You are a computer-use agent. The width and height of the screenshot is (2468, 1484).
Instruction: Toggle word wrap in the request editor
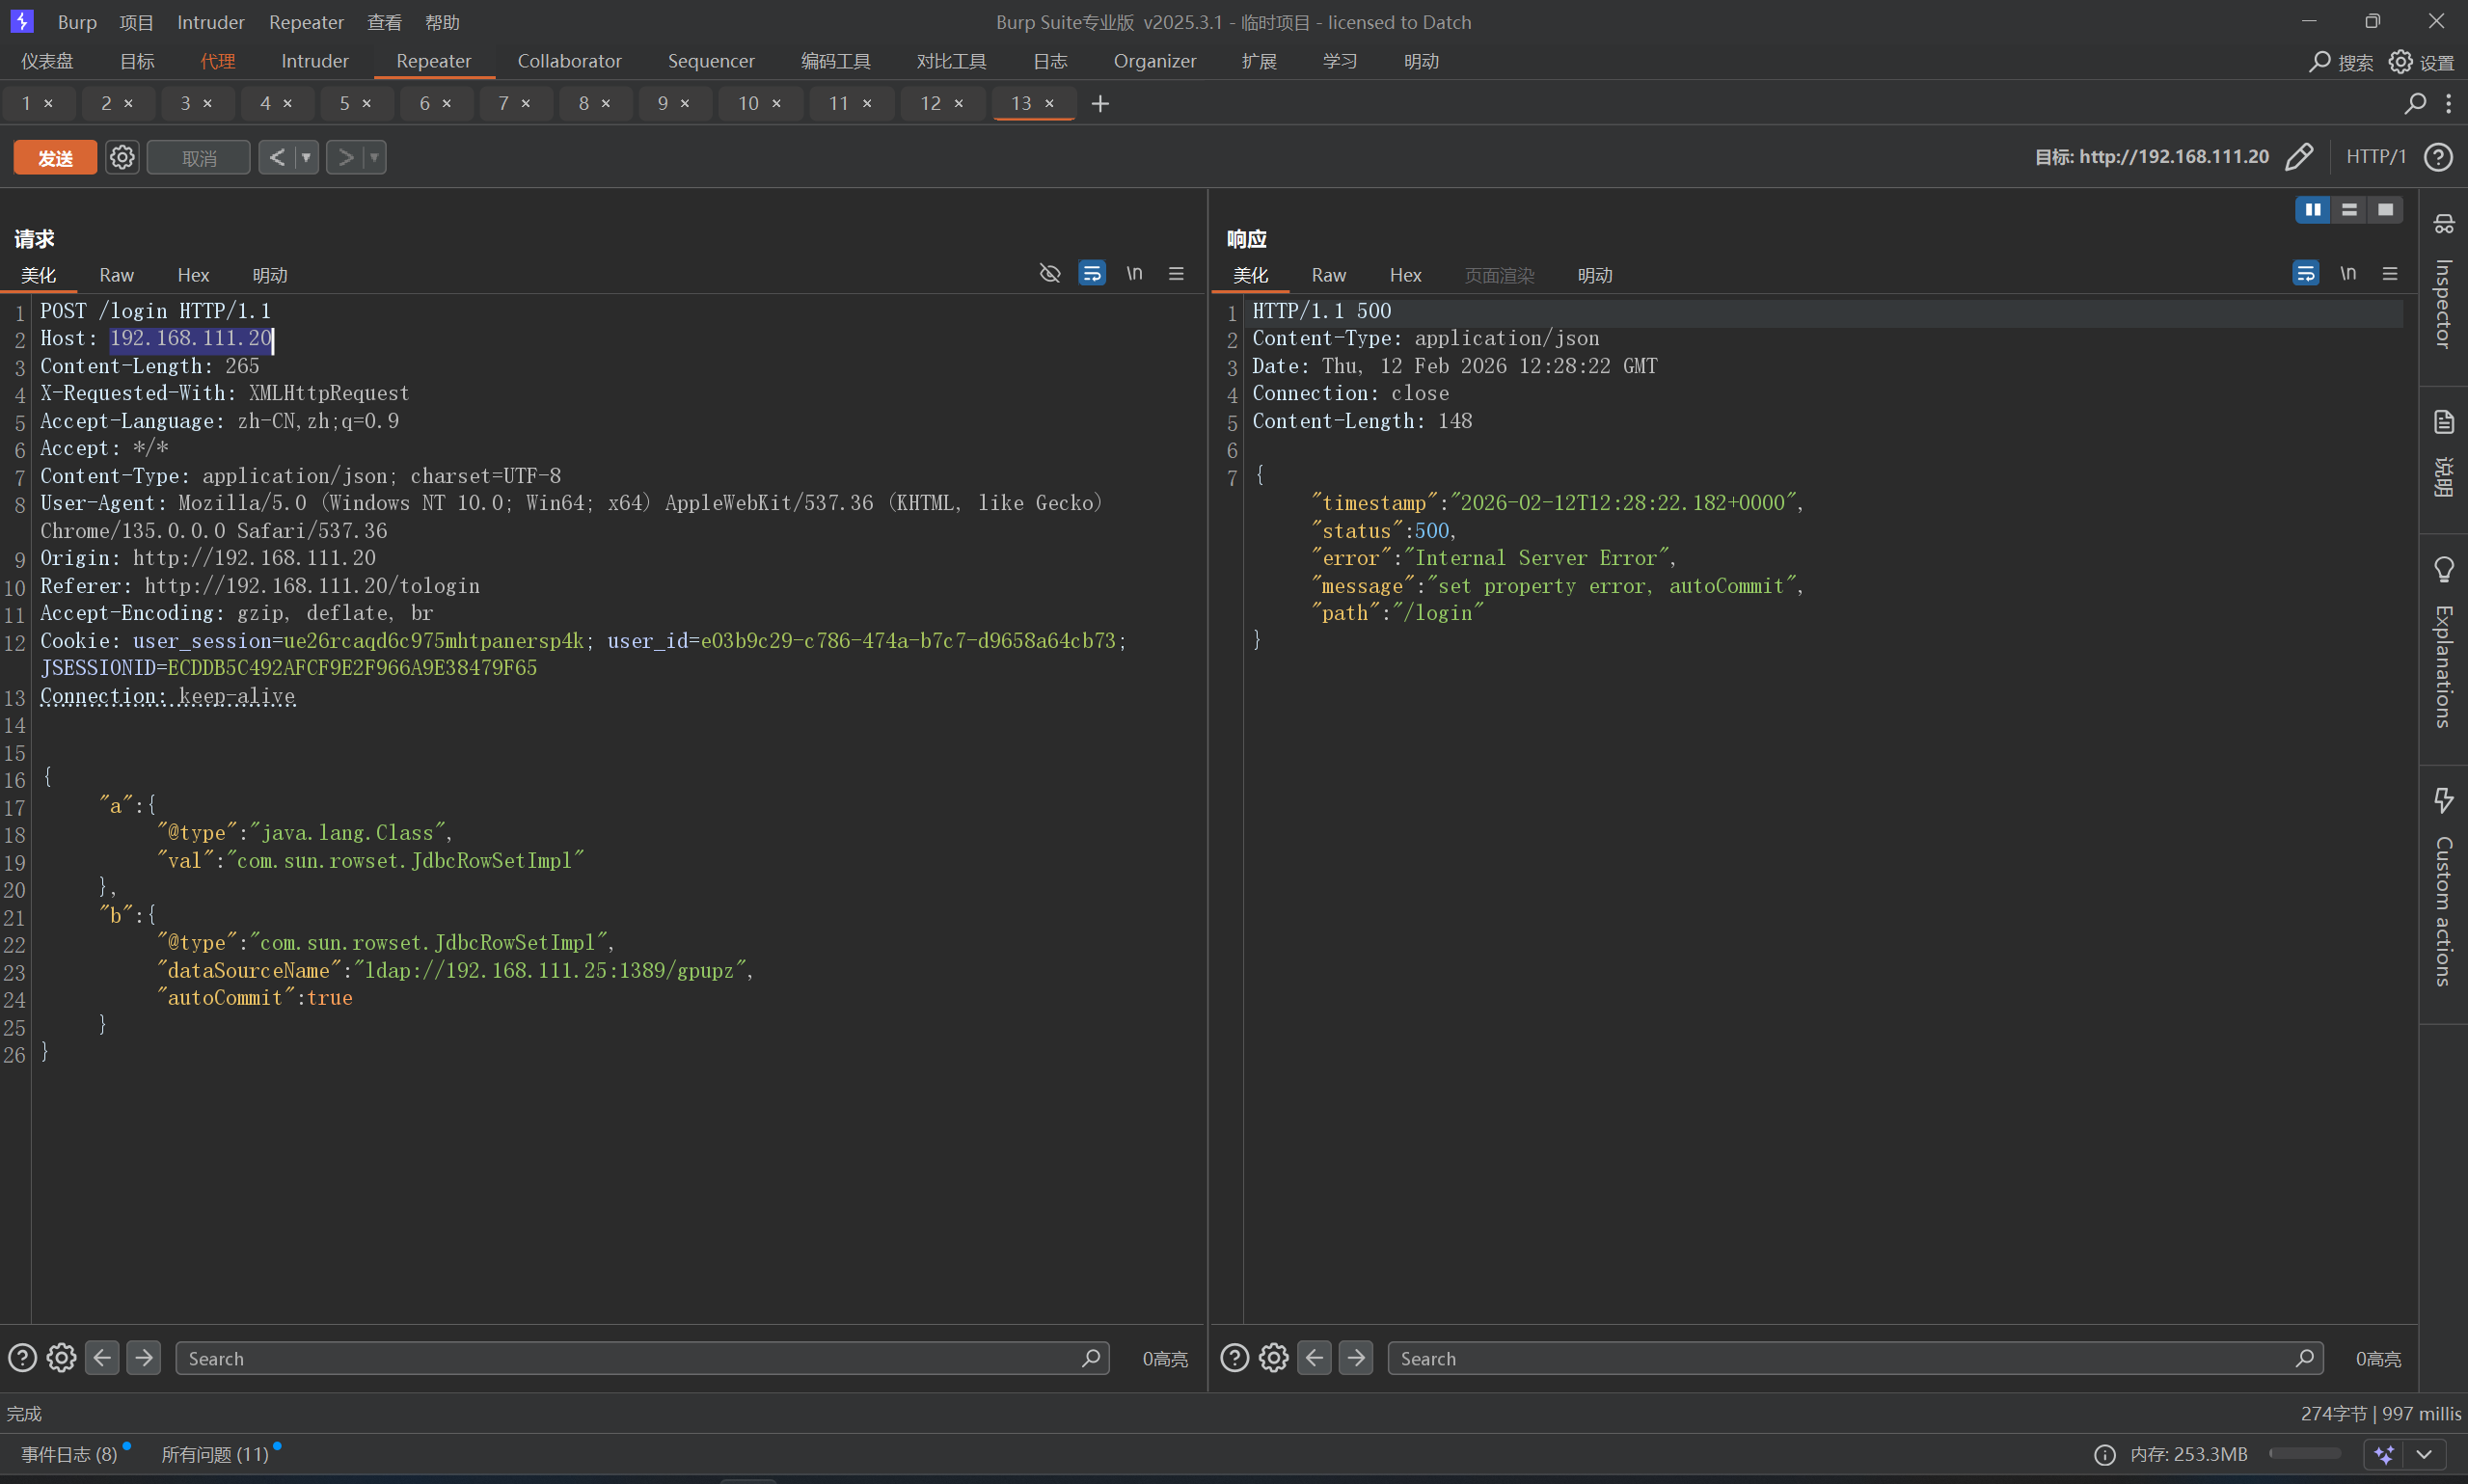[x=1092, y=273]
